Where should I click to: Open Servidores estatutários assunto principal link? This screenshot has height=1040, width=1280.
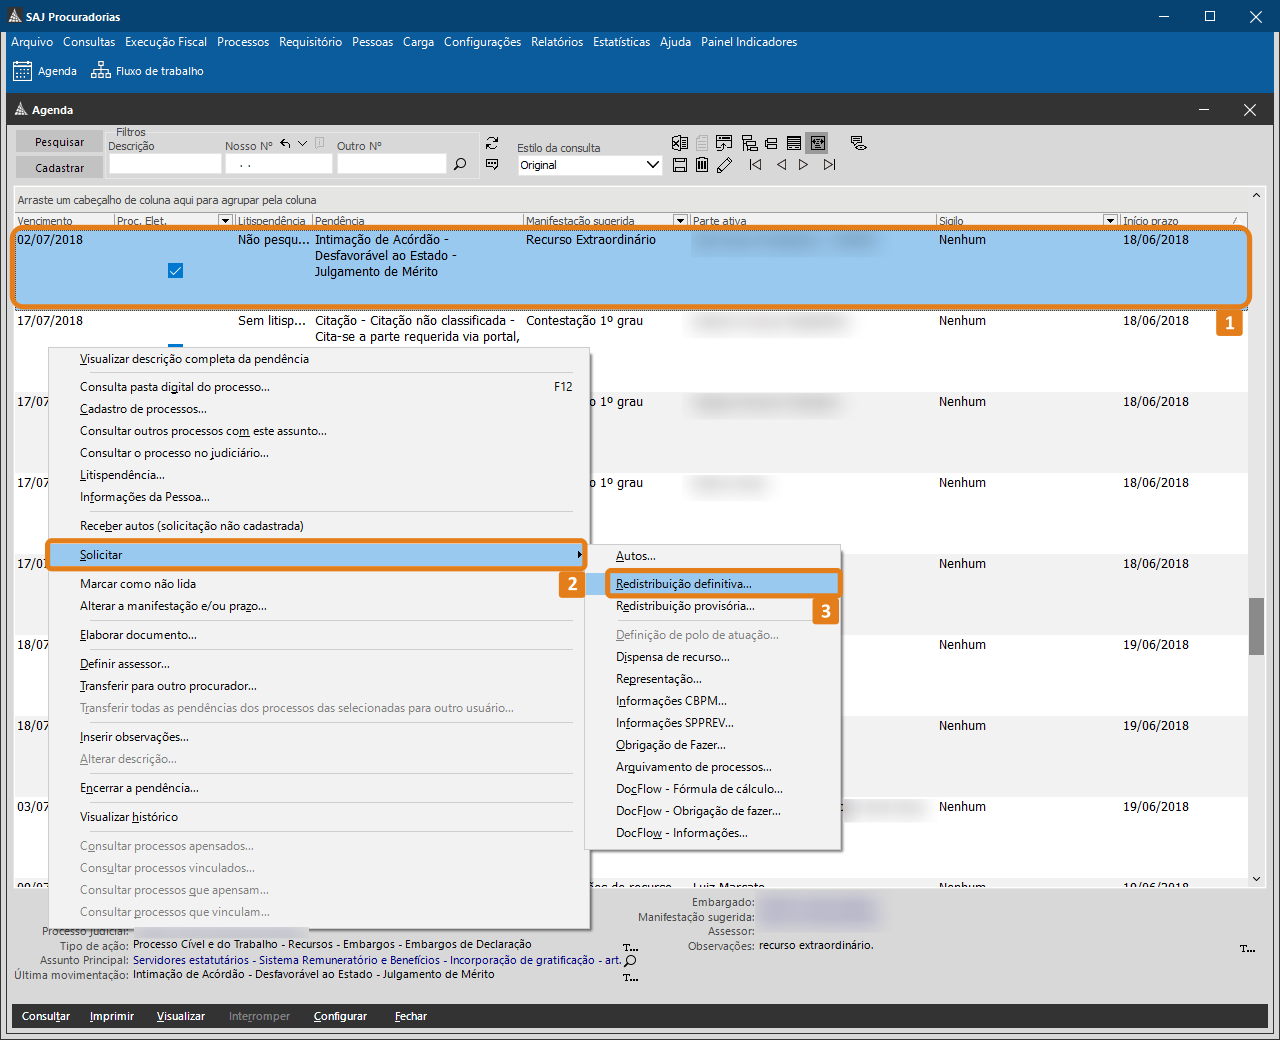(x=377, y=960)
